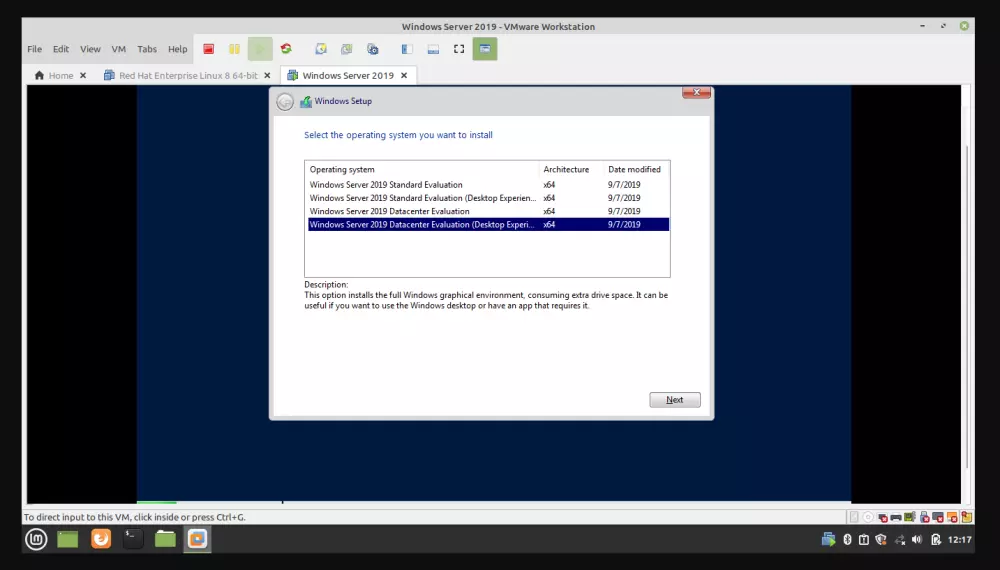Open the Tabs menu
The width and height of the screenshot is (1000, 570).
click(x=147, y=49)
